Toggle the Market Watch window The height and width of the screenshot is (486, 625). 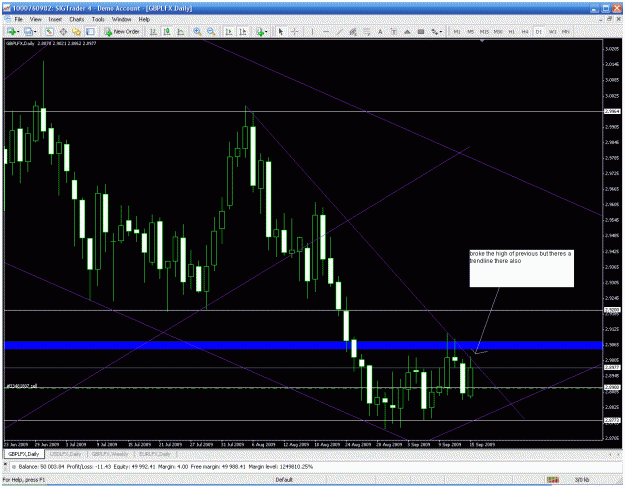click(49, 31)
